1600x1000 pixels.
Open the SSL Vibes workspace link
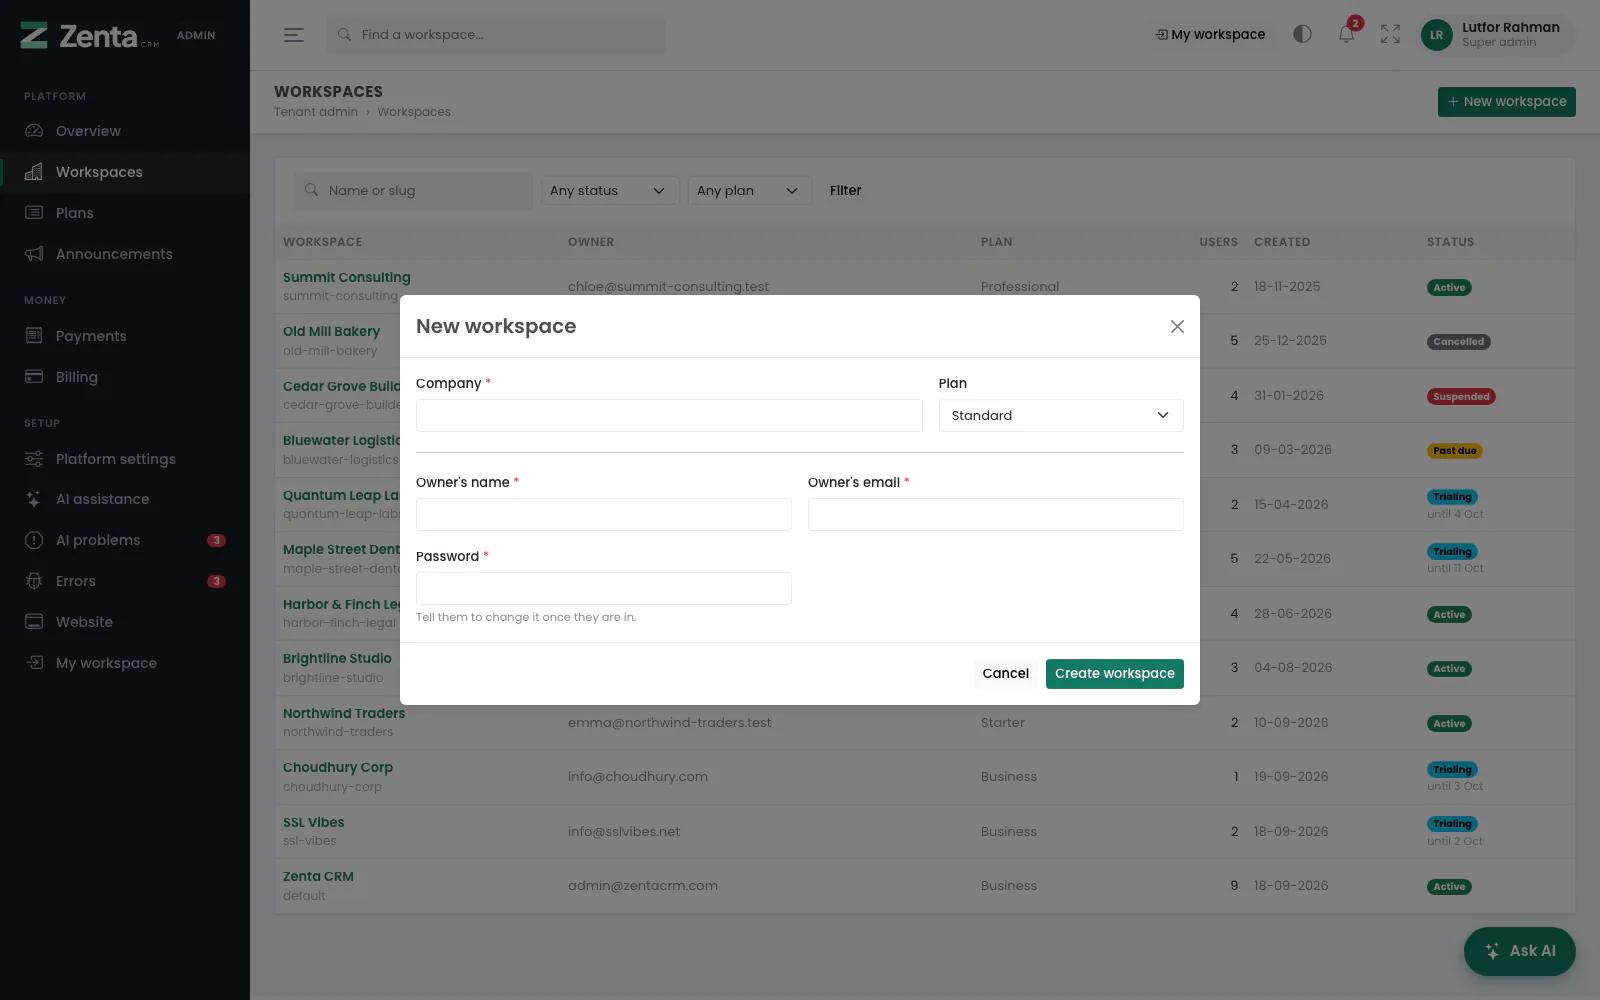tap(313, 823)
